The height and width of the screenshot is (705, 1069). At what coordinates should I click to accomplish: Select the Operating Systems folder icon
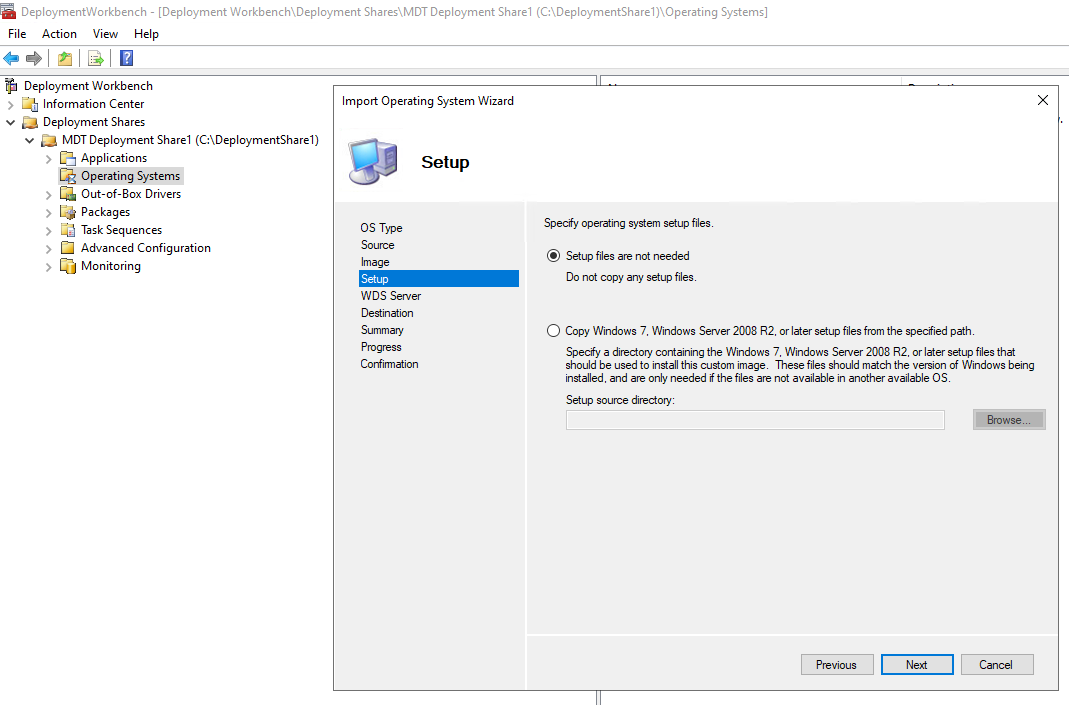[68, 175]
